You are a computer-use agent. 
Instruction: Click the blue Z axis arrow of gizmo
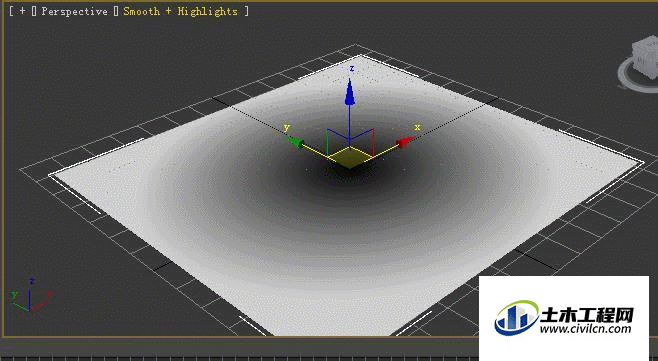click(x=350, y=92)
